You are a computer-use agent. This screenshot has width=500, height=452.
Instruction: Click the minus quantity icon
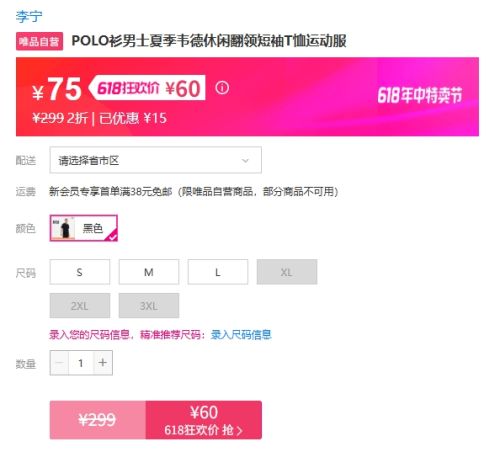59,363
